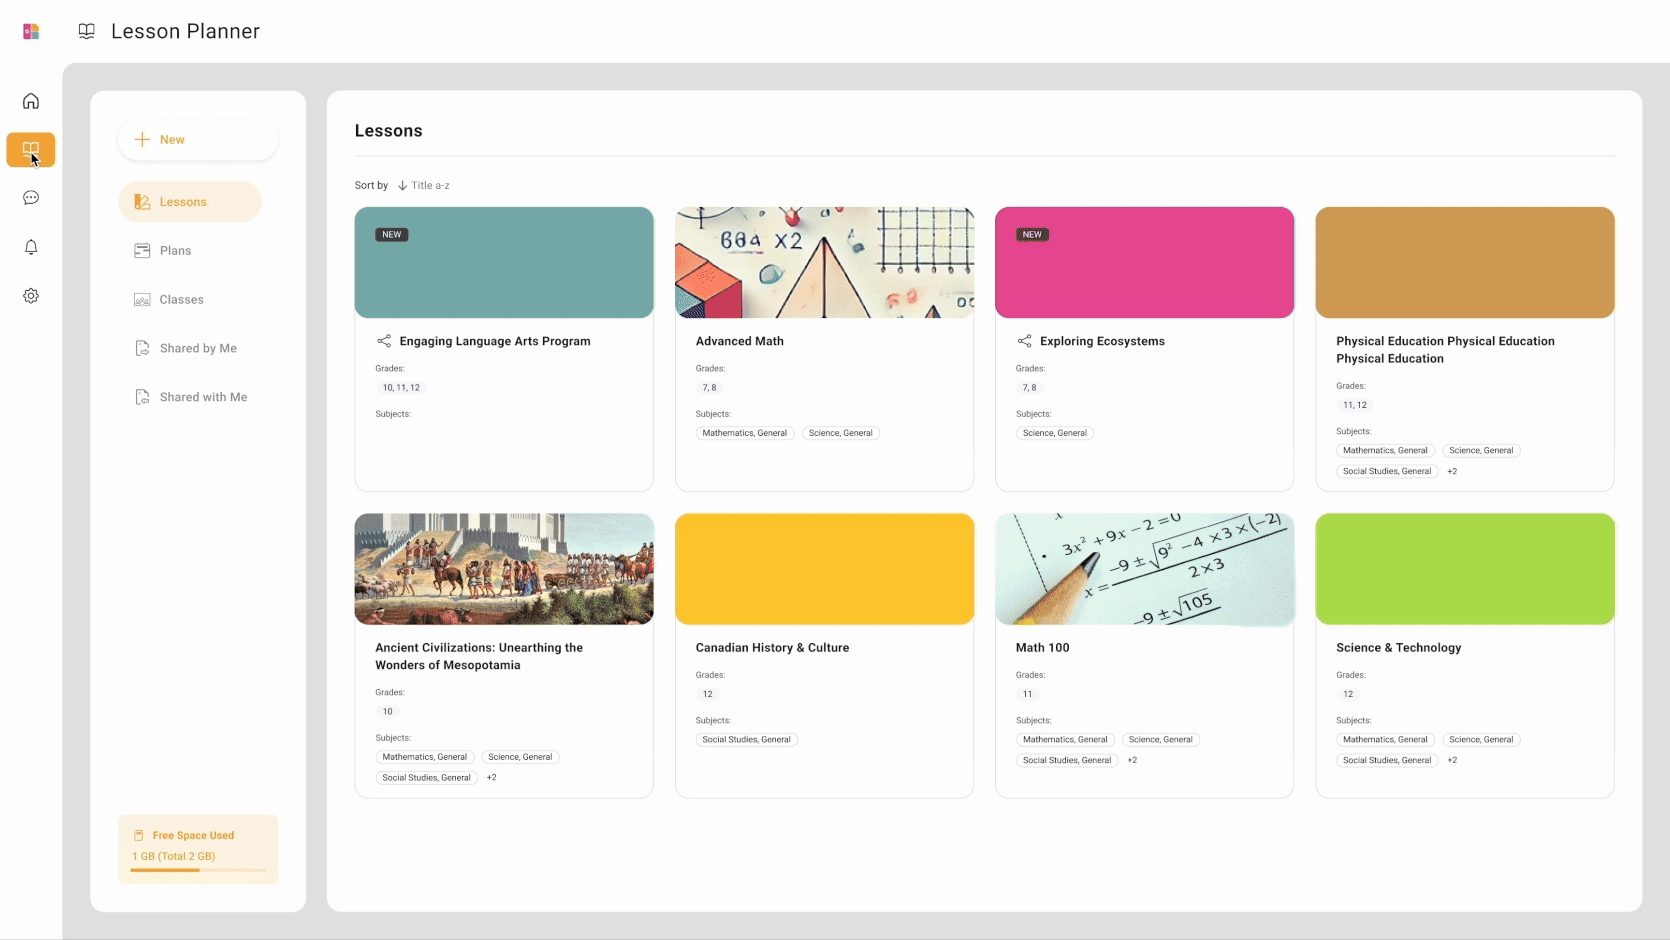Open the Shared by Me section
The width and height of the screenshot is (1670, 940).
(x=198, y=348)
